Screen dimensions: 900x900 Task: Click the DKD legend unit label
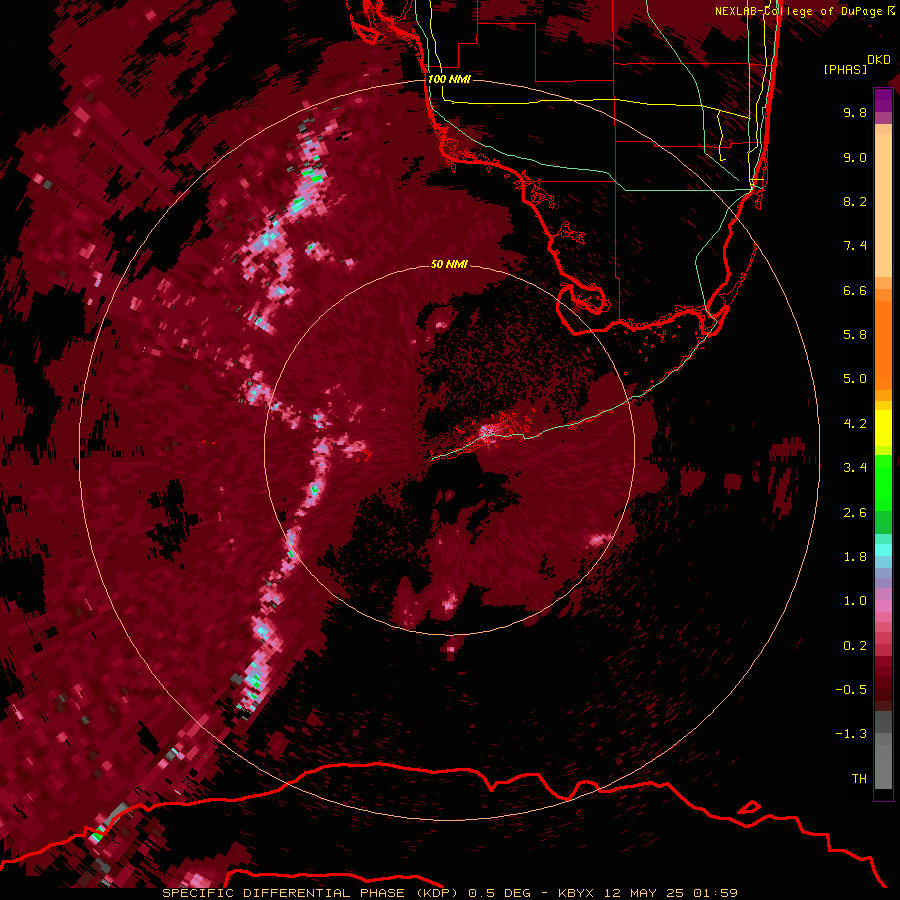(879, 60)
